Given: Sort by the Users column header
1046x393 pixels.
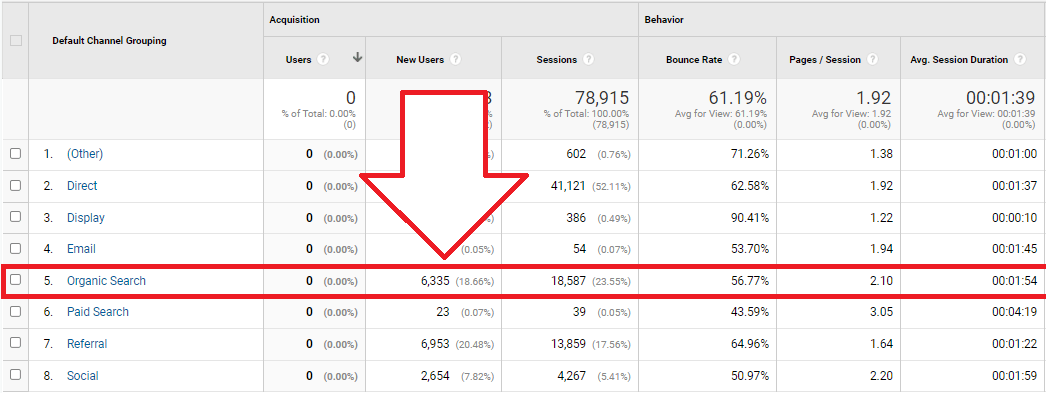Looking at the screenshot, I should tap(298, 59).
